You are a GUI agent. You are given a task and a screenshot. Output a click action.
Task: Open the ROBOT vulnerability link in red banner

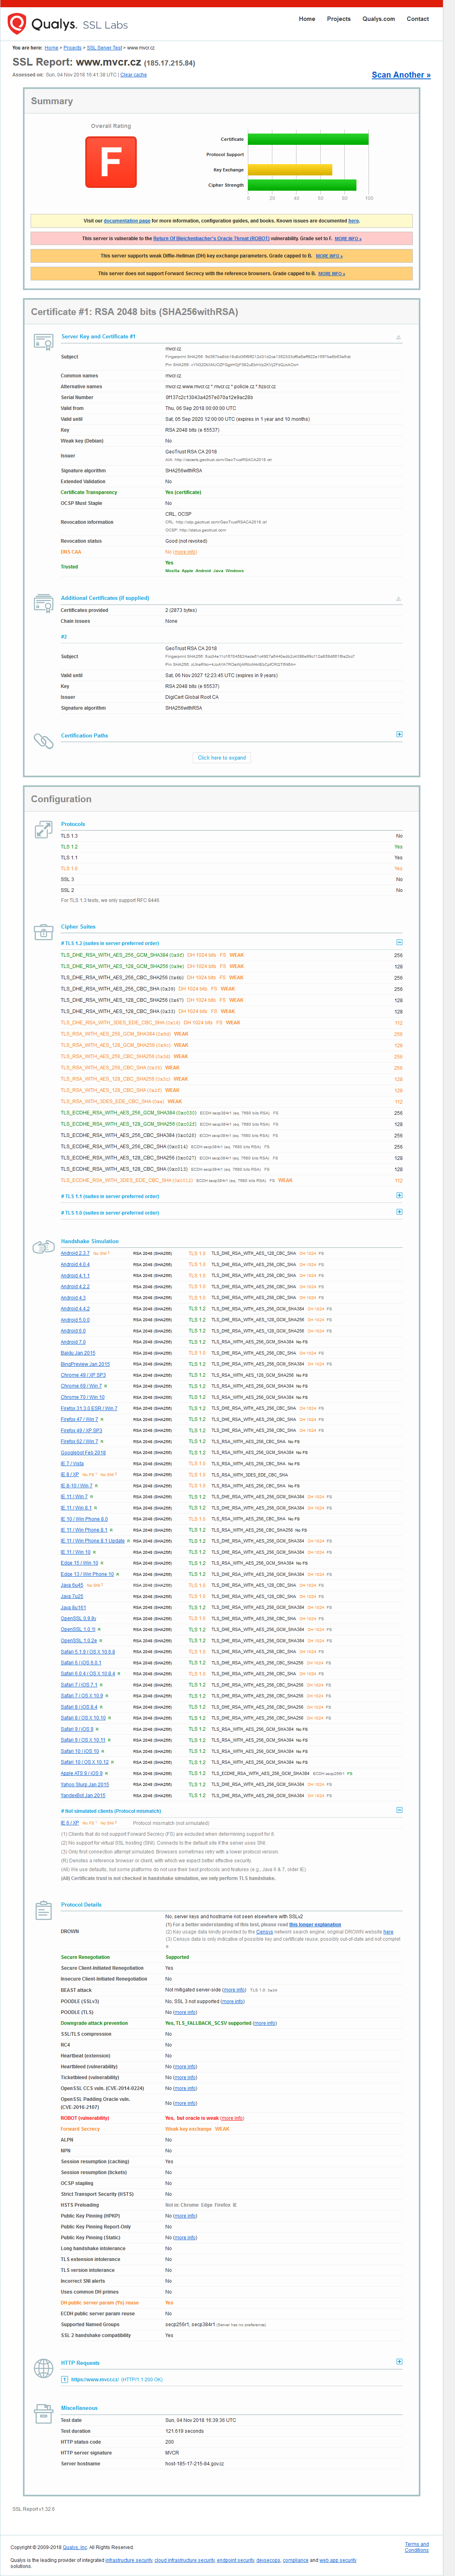(x=211, y=239)
